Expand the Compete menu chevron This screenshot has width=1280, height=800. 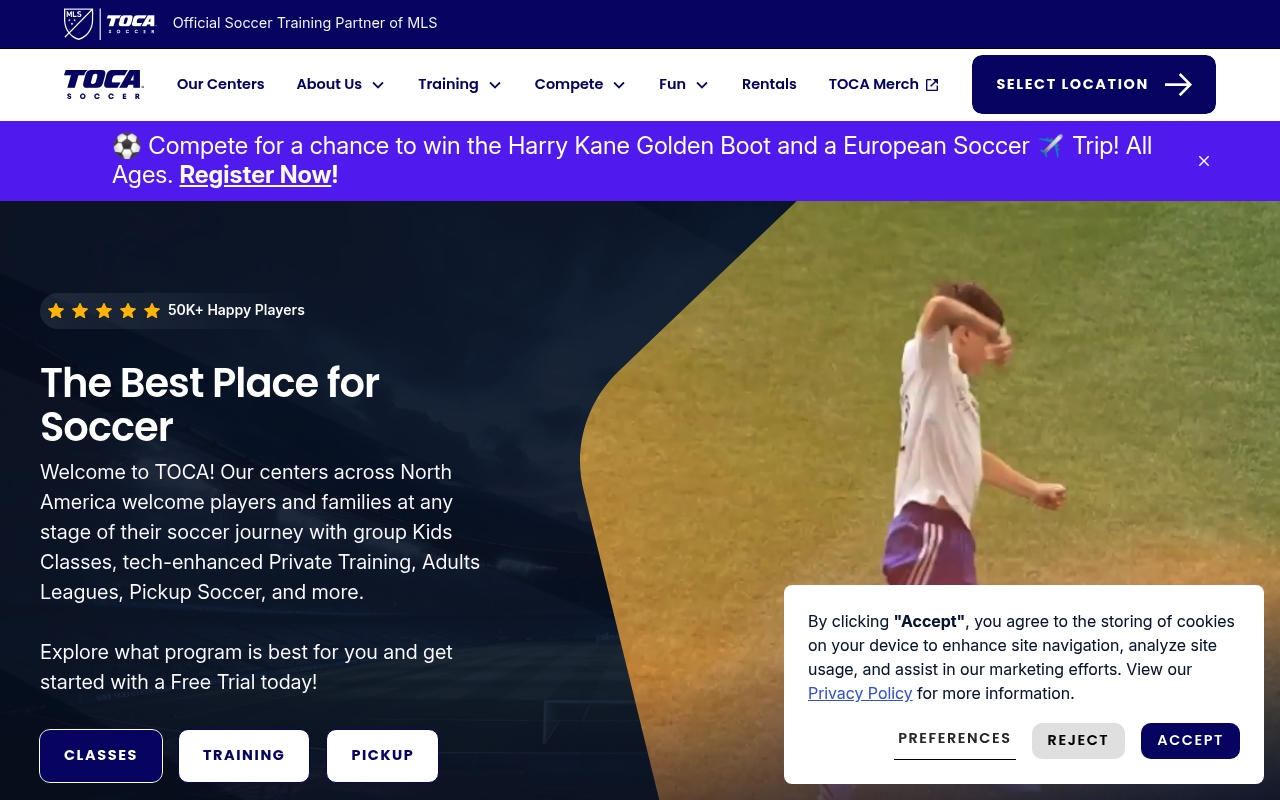pos(619,85)
